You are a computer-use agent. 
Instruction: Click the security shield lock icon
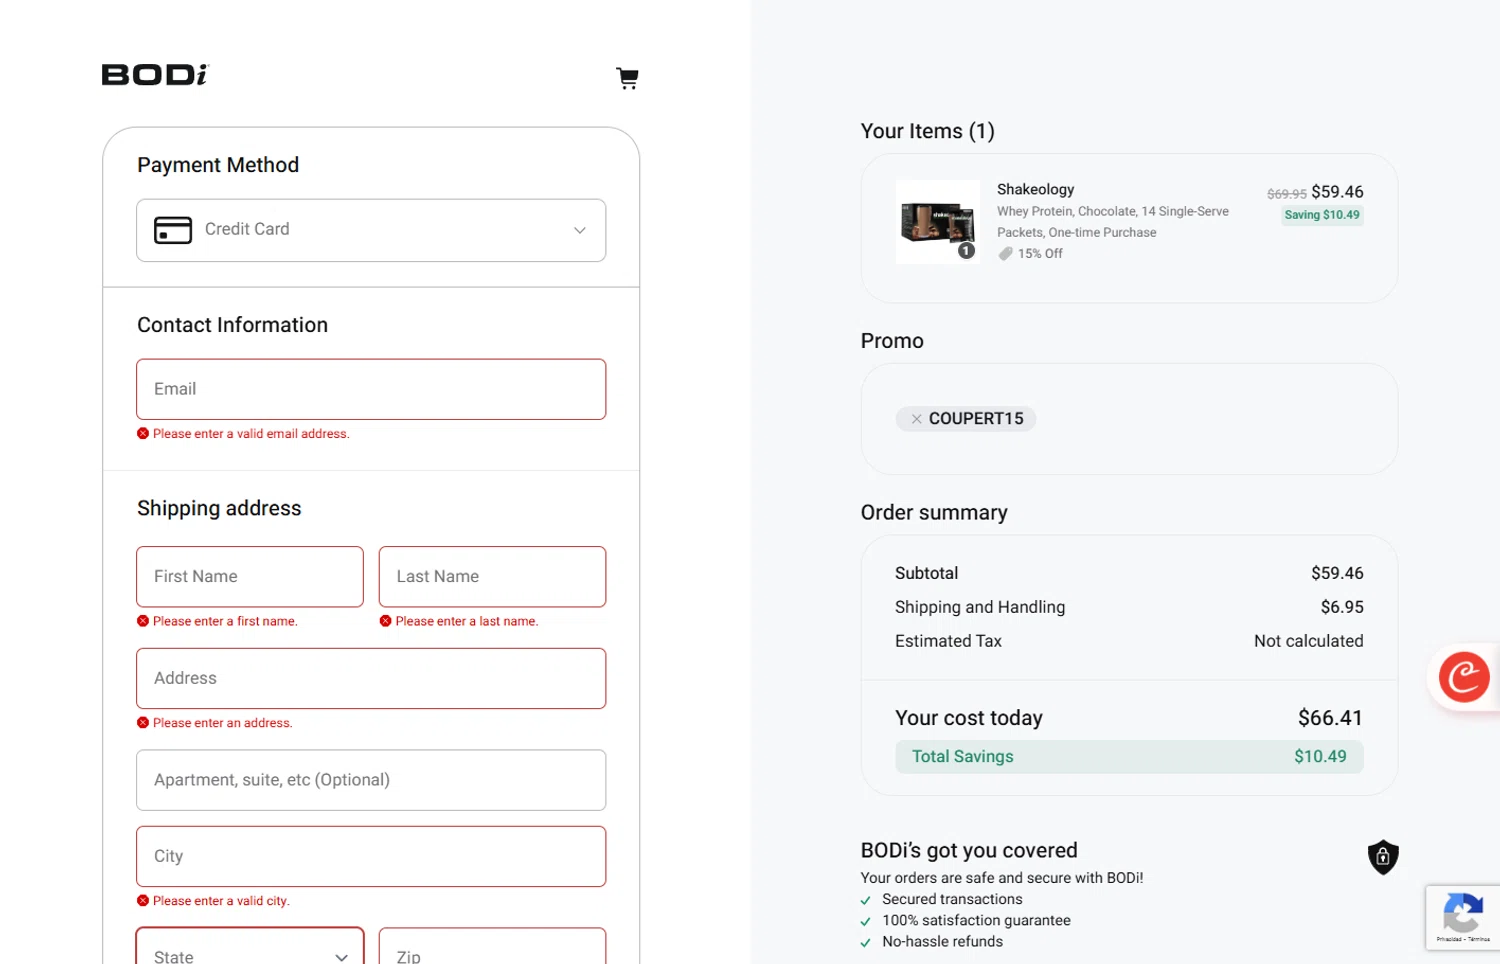coord(1382,857)
